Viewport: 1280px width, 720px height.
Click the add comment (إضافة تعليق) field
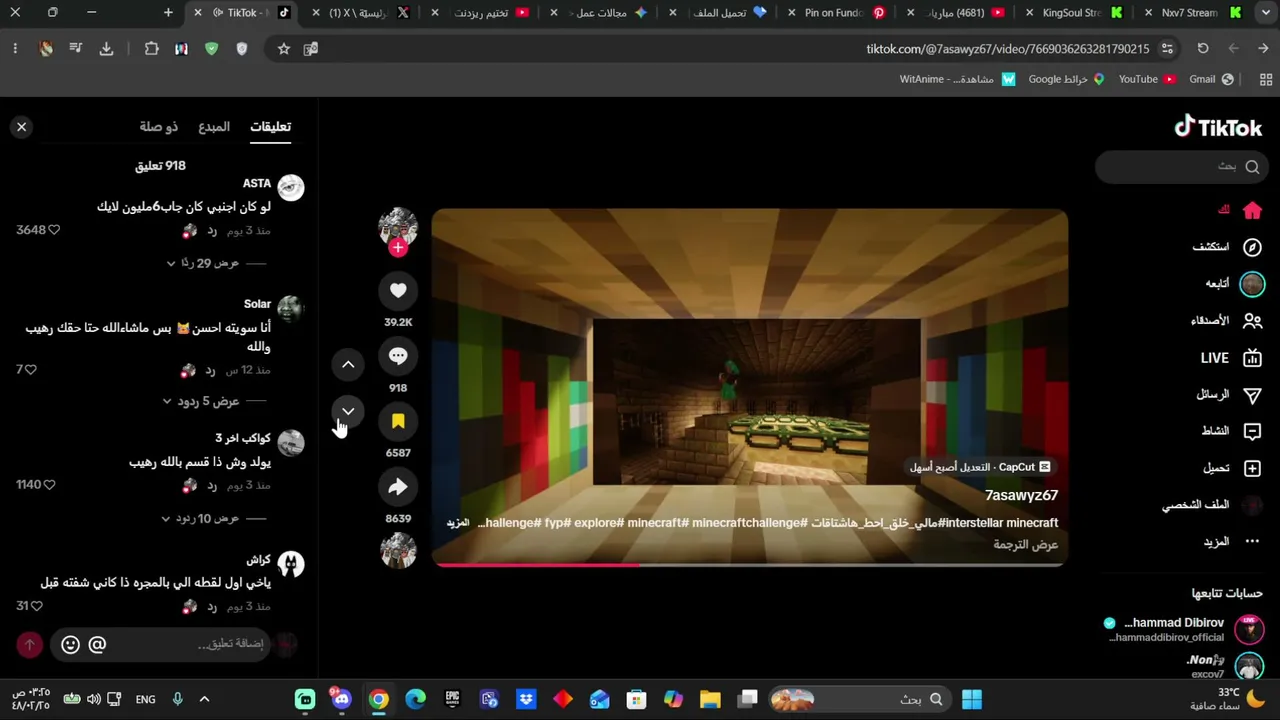point(160,644)
